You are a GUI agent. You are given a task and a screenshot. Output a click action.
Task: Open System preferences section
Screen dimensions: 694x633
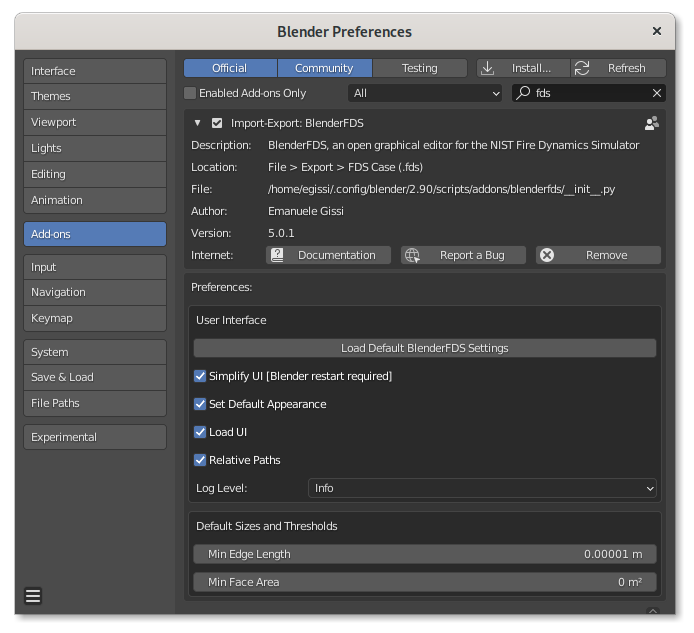[95, 352]
